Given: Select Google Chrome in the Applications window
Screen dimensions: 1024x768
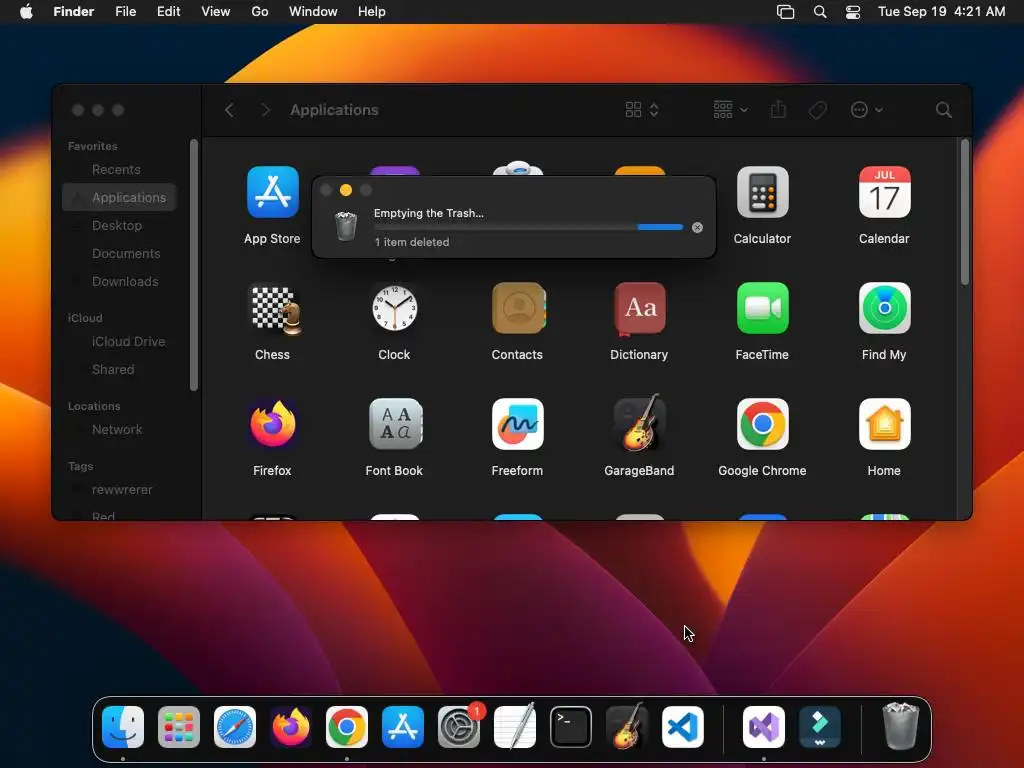Looking at the screenshot, I should tap(762, 424).
